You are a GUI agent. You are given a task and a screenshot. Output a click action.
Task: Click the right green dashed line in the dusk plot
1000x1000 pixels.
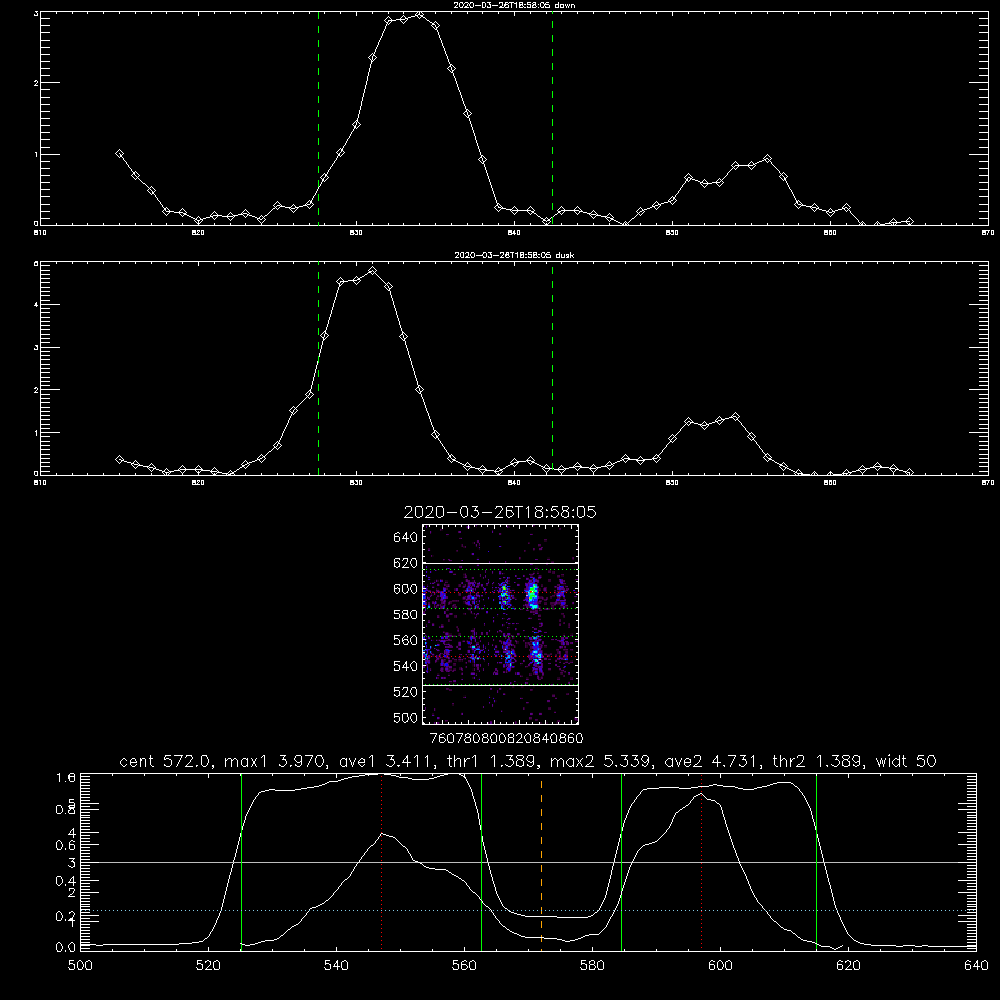point(552,370)
